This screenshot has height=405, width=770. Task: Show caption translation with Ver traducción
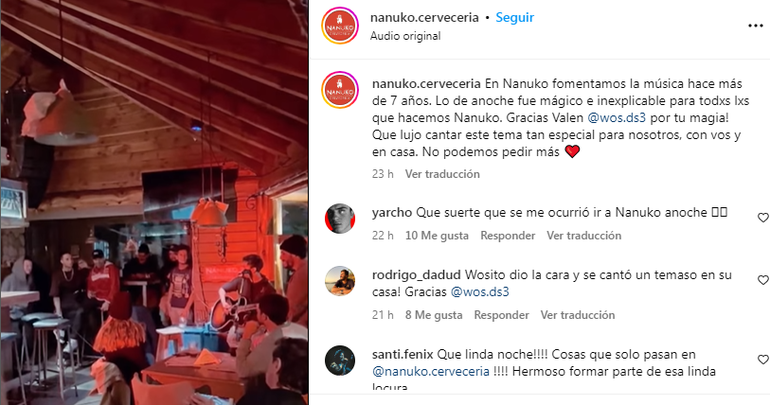click(442, 174)
